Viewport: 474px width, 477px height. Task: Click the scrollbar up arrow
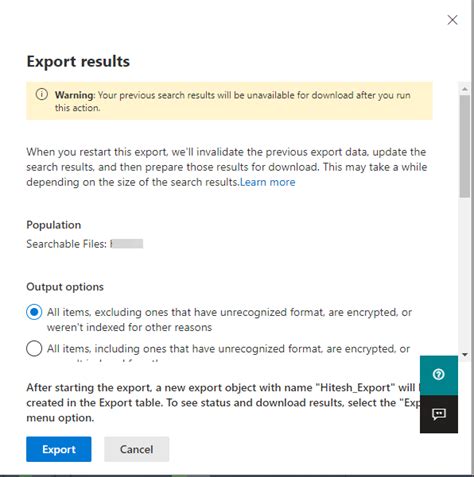pyautogui.click(x=465, y=89)
